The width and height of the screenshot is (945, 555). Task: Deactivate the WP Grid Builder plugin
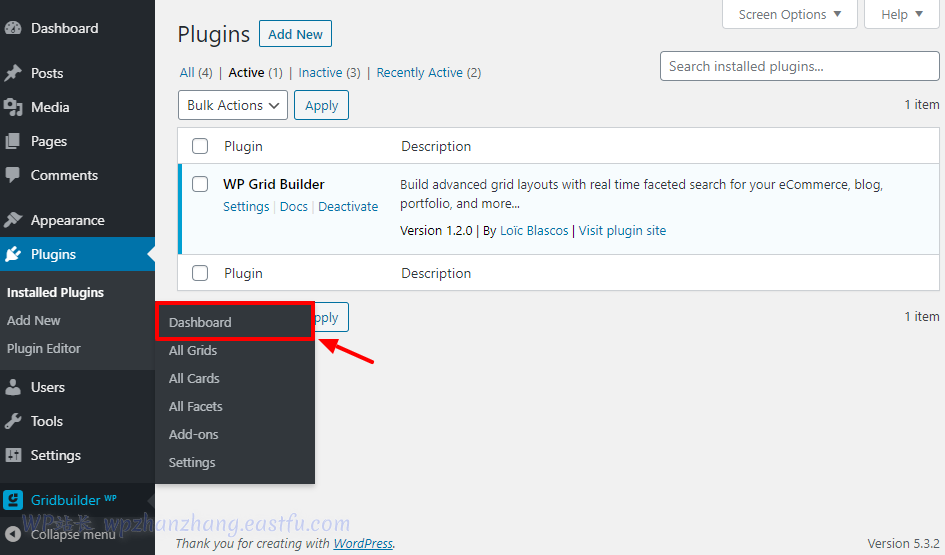coord(348,206)
